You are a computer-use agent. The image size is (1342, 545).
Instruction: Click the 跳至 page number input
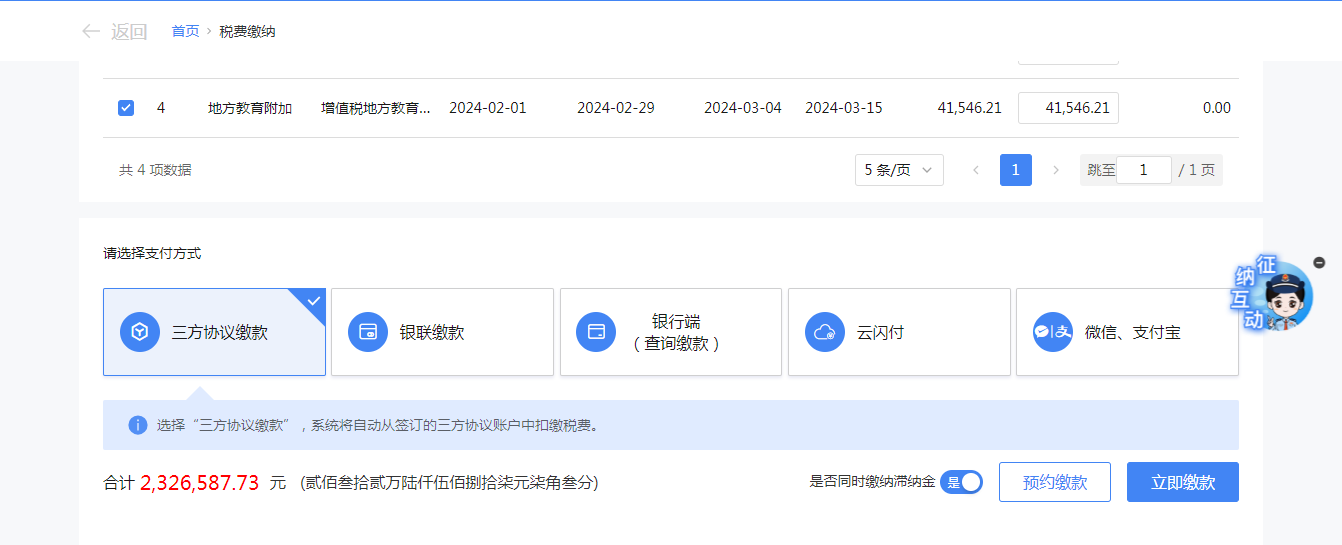click(x=1143, y=170)
